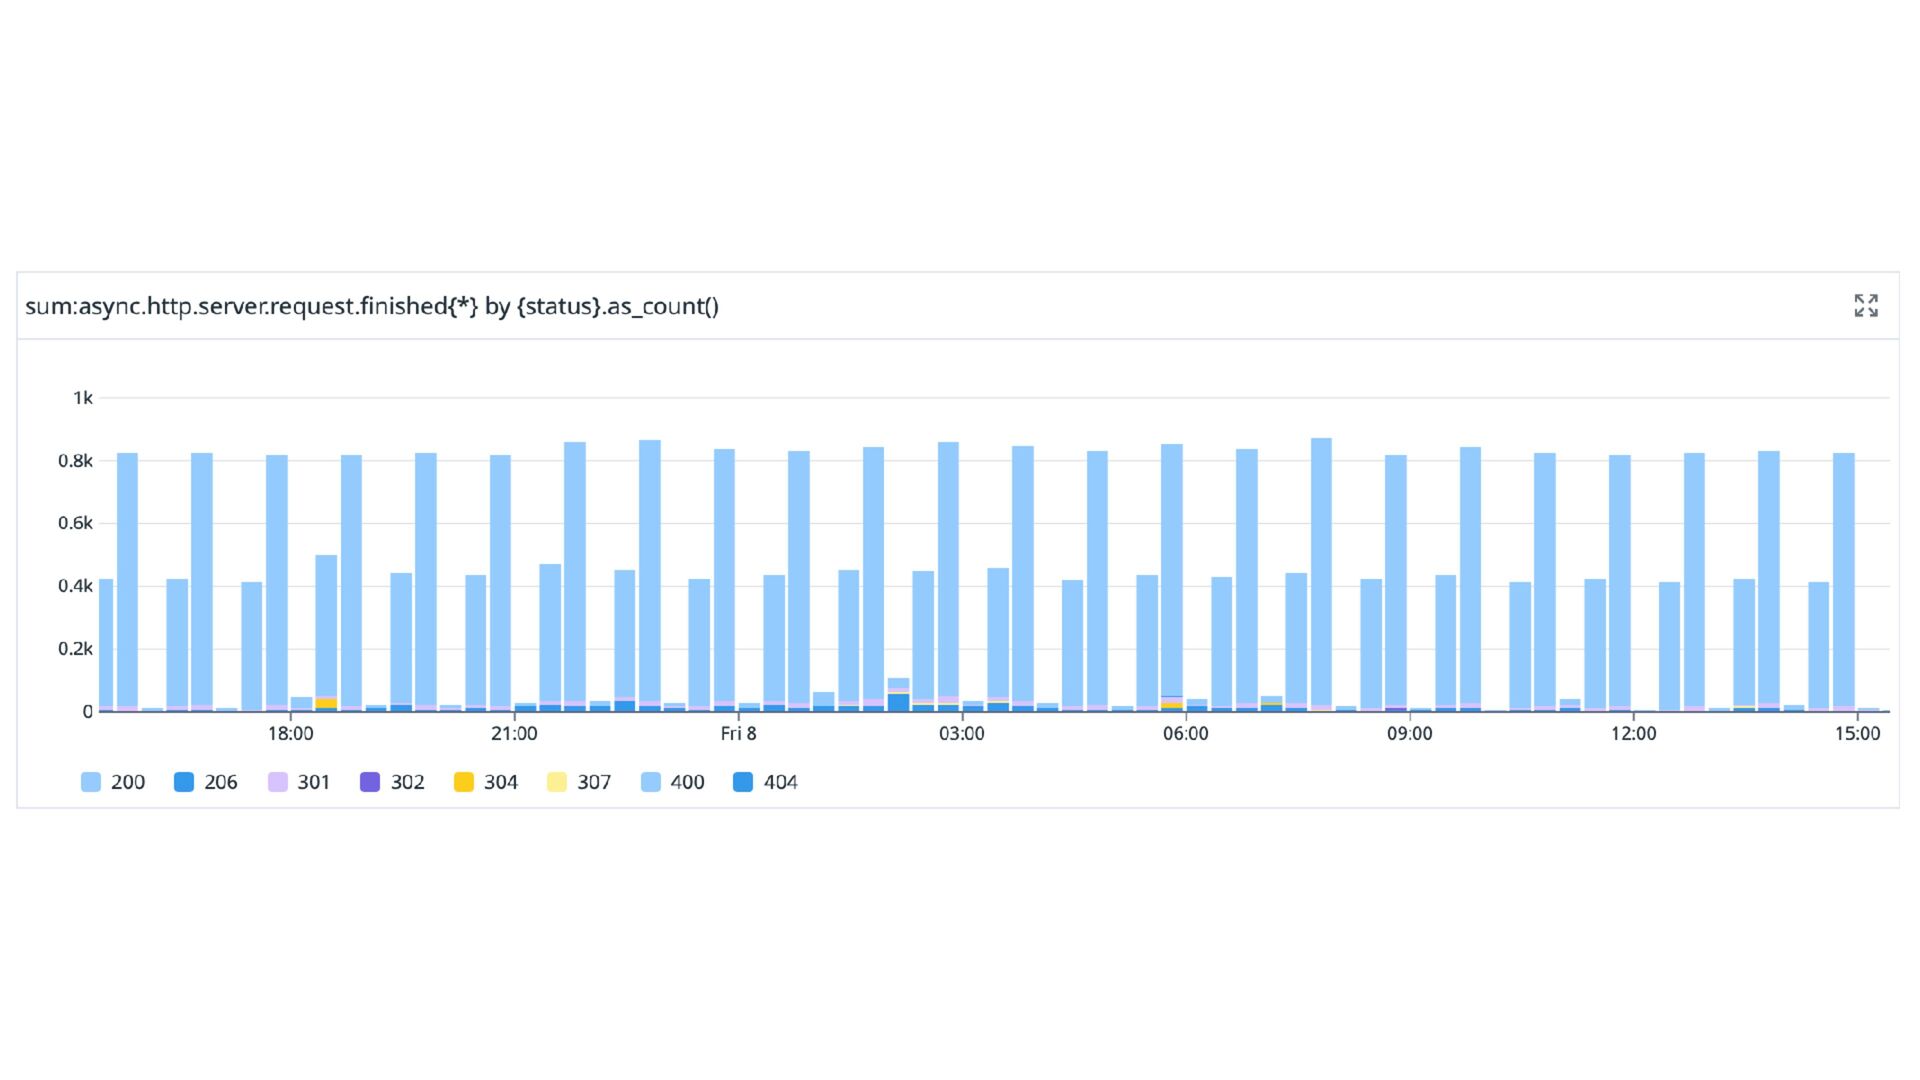The height and width of the screenshot is (1080, 1920).
Task: Toggle the 404 series legend label
Action: pyautogui.click(x=780, y=783)
